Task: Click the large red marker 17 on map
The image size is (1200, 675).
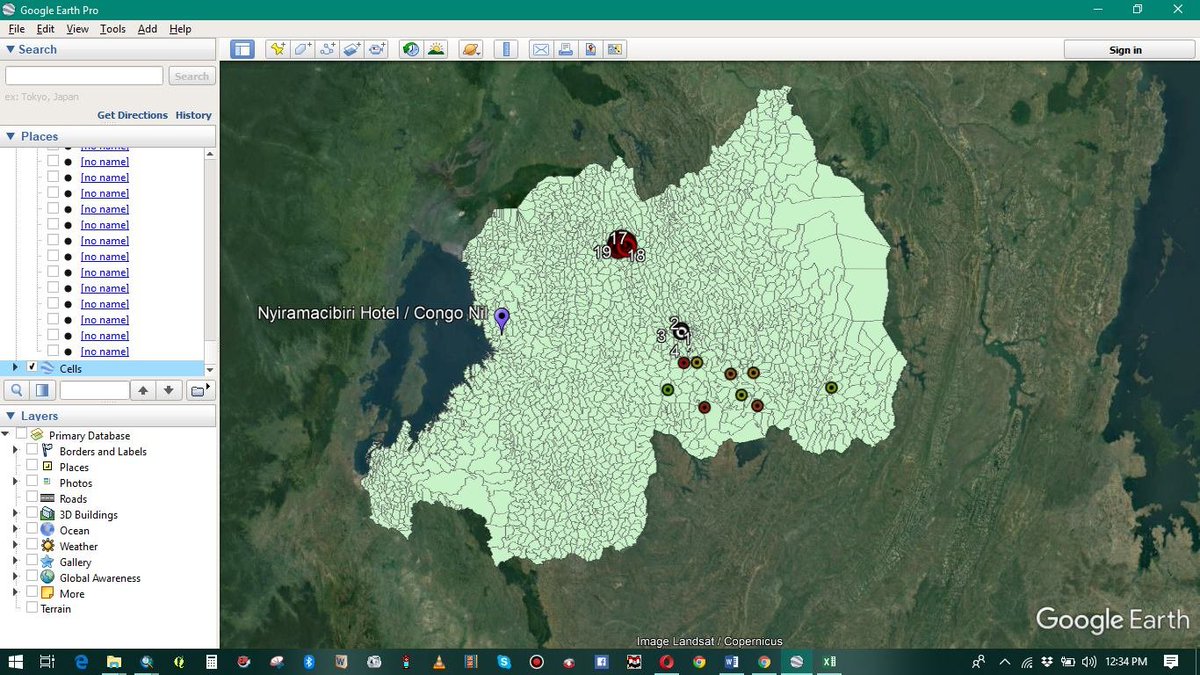Action: [620, 244]
